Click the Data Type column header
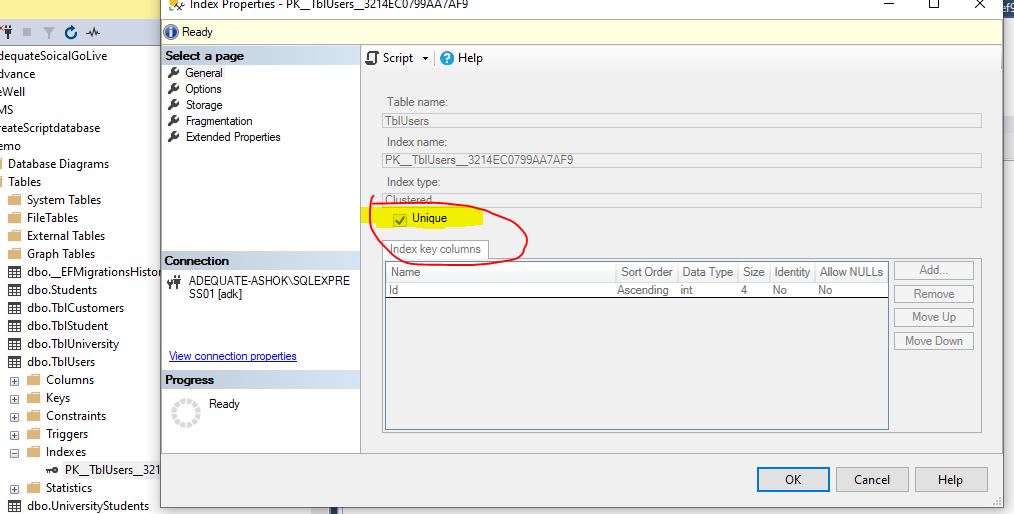This screenshot has width=1014, height=514. pyautogui.click(x=707, y=272)
